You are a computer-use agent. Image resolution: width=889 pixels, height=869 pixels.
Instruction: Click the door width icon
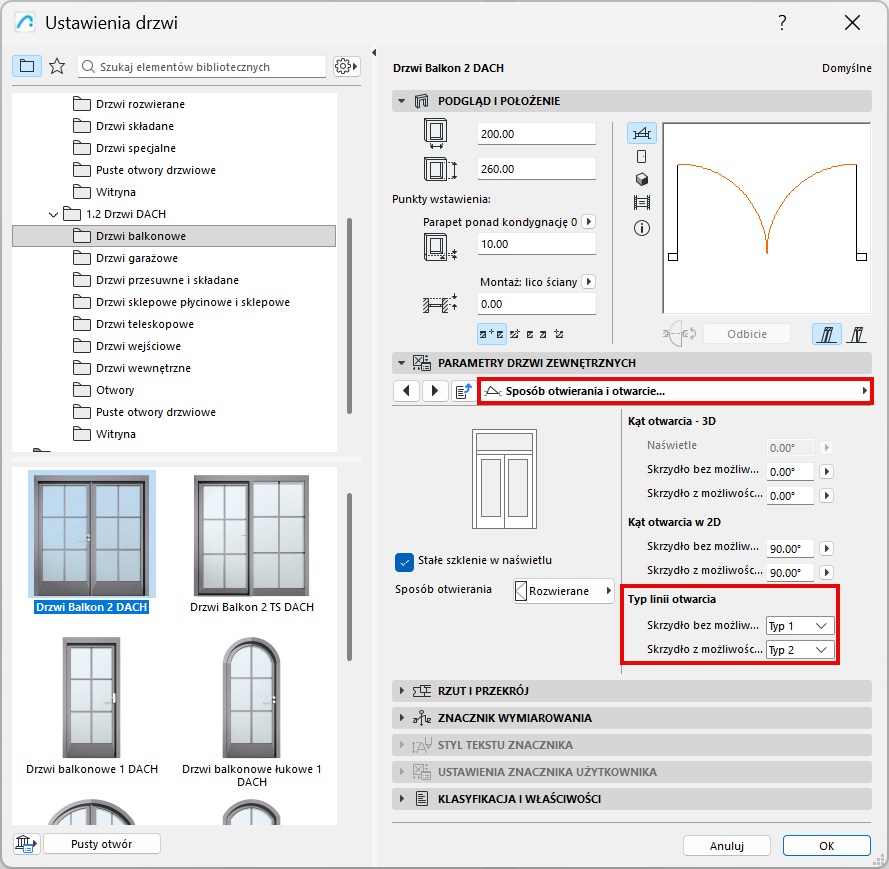pyautogui.click(x=435, y=134)
